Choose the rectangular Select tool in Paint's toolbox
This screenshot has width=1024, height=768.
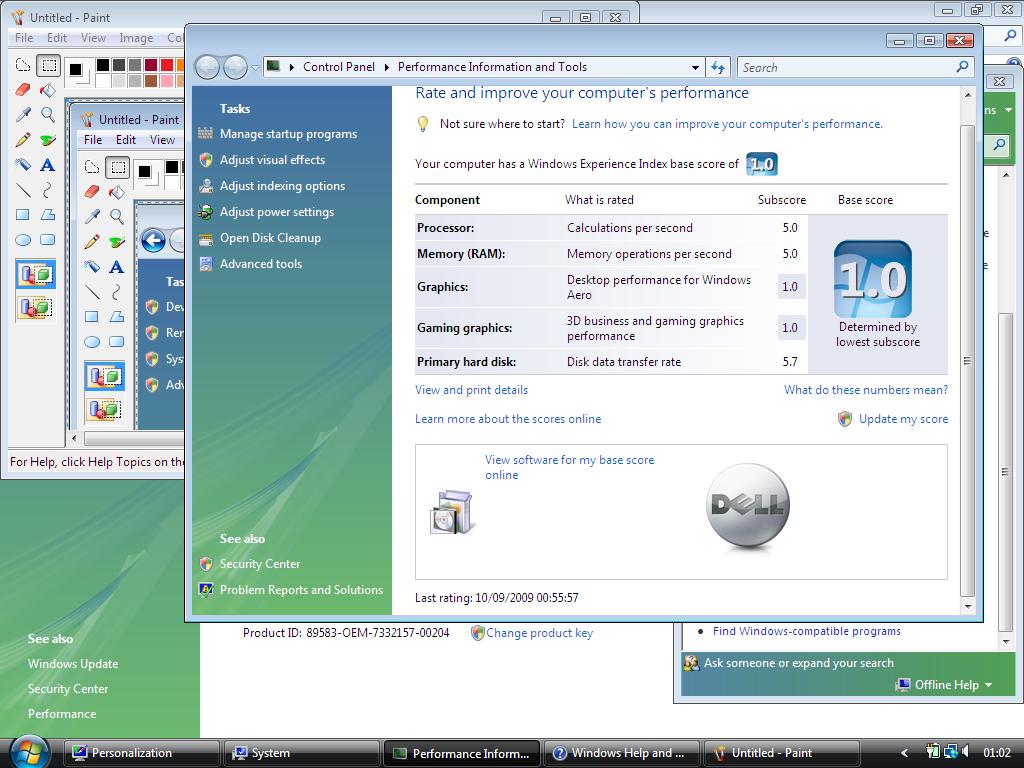click(48, 65)
